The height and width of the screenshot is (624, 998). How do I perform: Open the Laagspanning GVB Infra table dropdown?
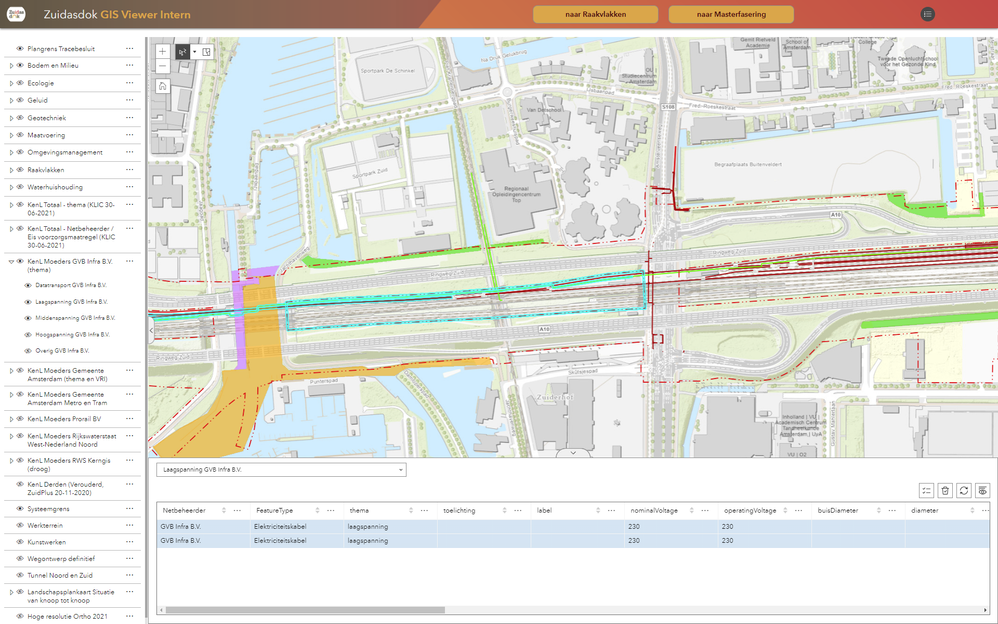281,470
